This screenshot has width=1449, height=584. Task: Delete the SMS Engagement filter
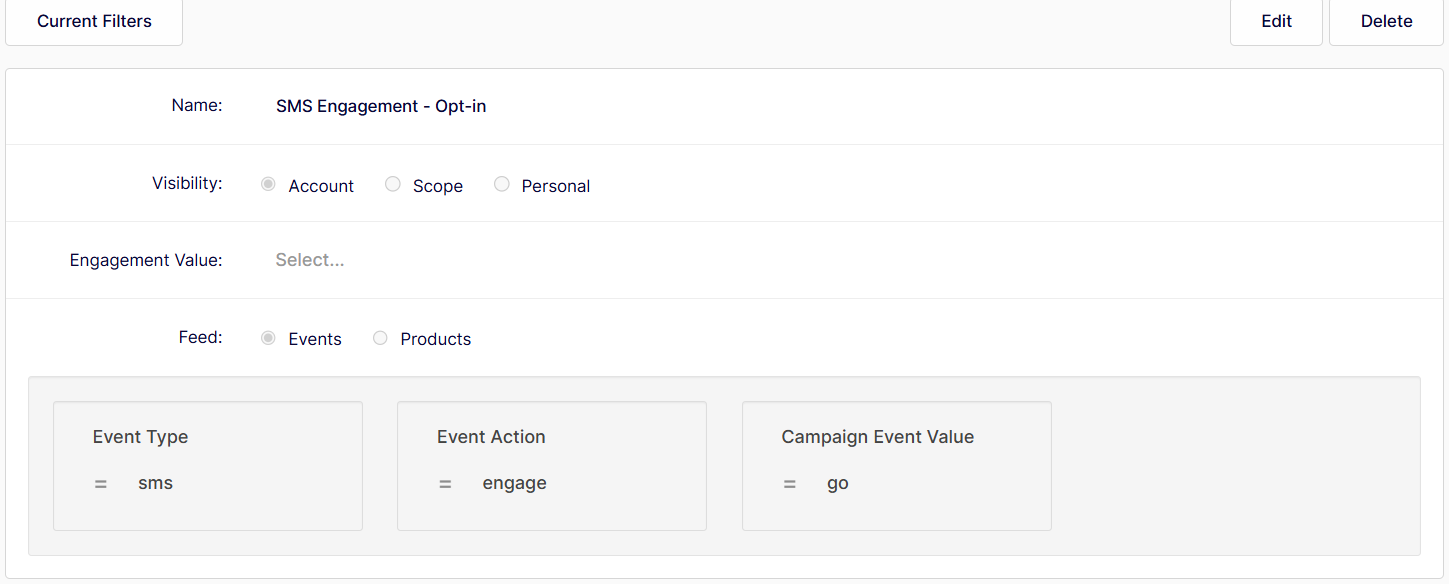[1386, 21]
